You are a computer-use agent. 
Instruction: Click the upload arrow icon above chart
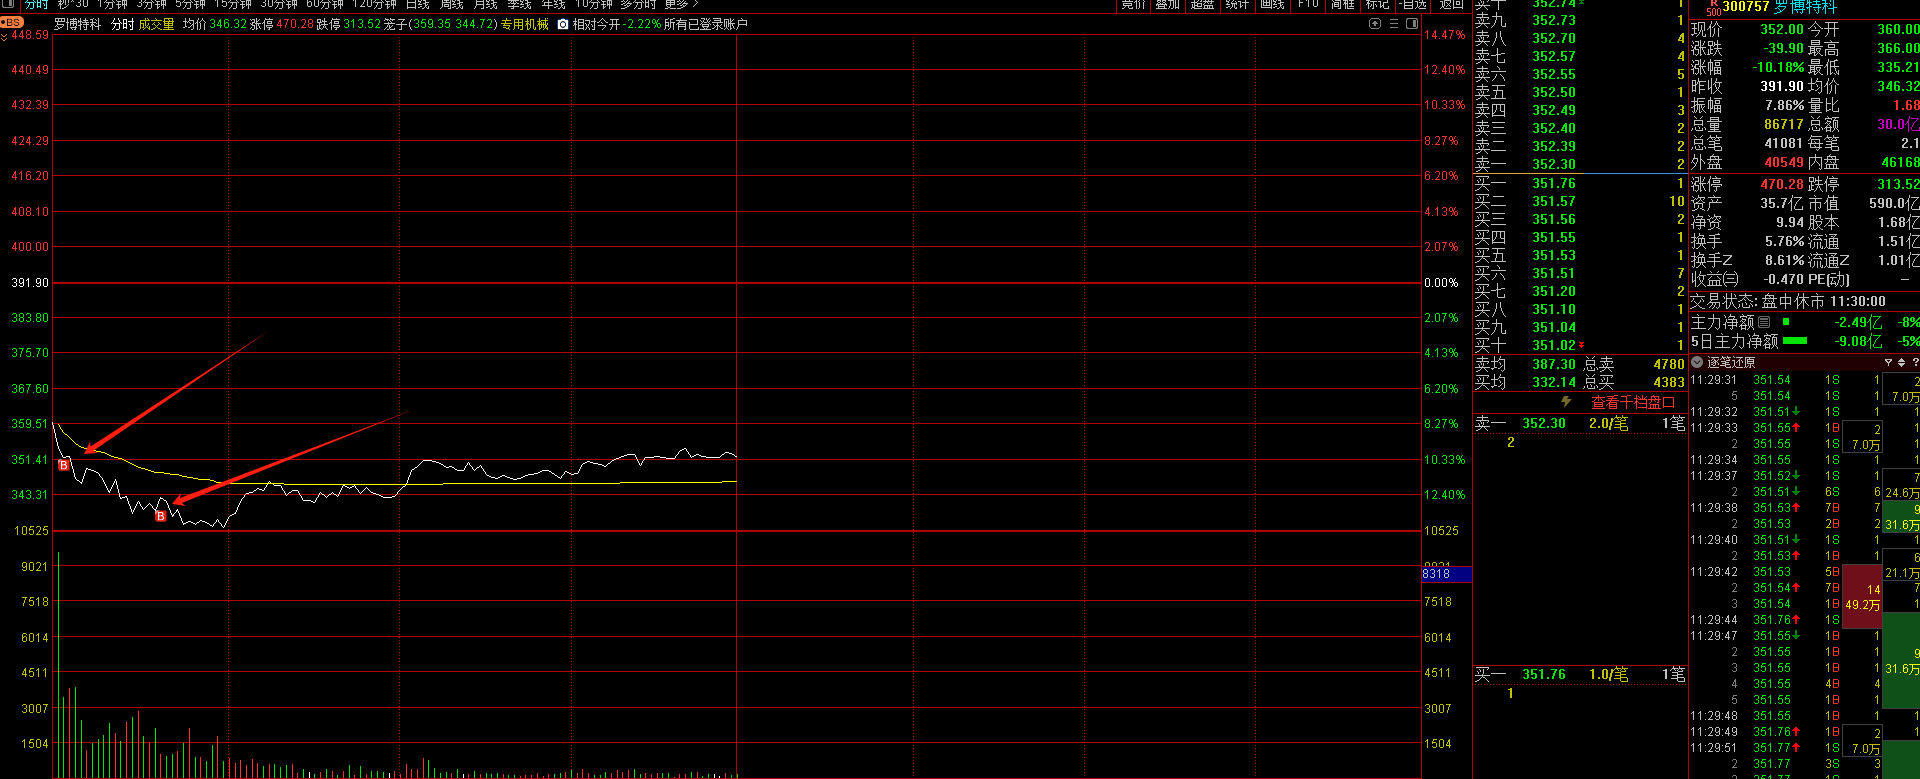tap(1375, 24)
